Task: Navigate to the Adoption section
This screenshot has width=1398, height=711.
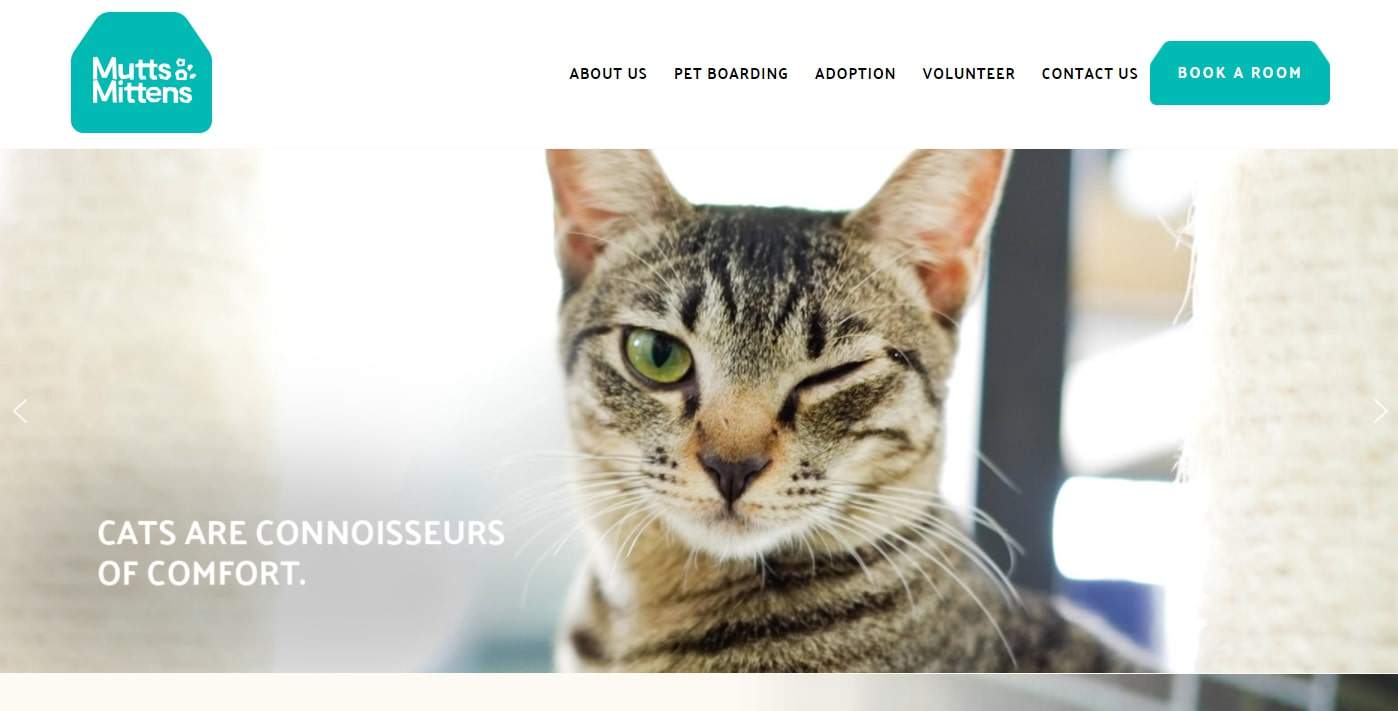Action: click(x=855, y=74)
